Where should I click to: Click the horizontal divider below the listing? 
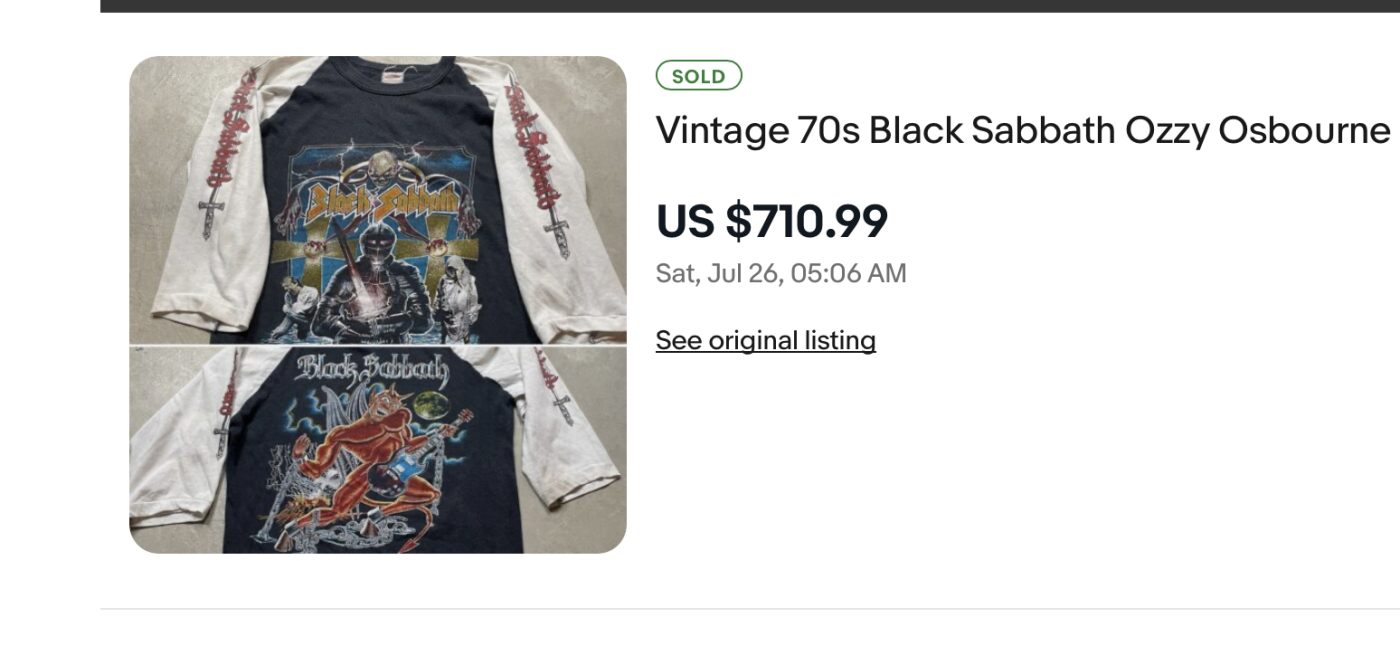[x=750, y=608]
